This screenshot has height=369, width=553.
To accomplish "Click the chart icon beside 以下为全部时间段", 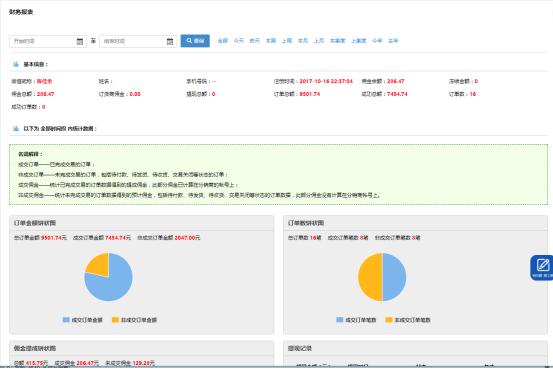I will pyautogui.click(x=16, y=128).
